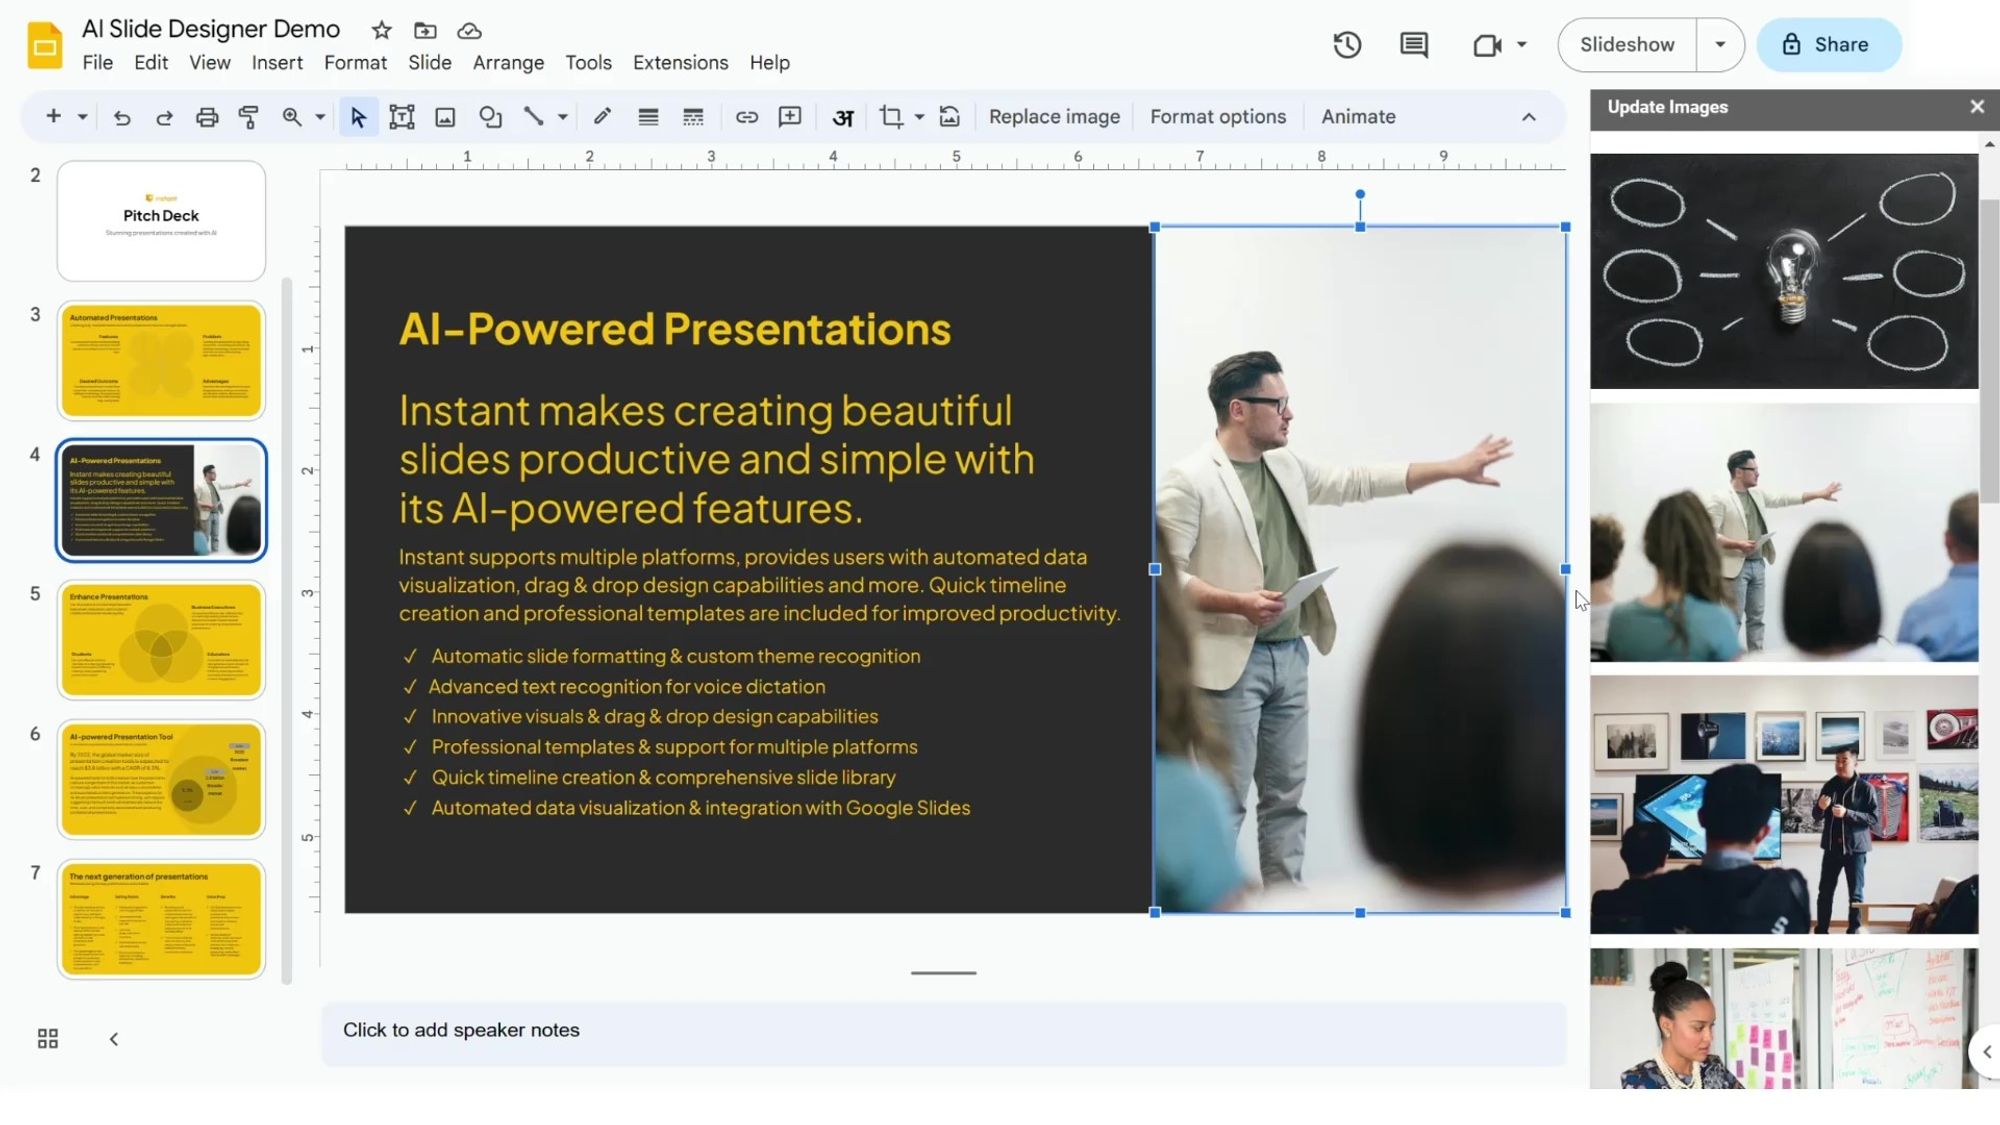Click the Paint format icon
2000x1125 pixels.
pos(247,116)
